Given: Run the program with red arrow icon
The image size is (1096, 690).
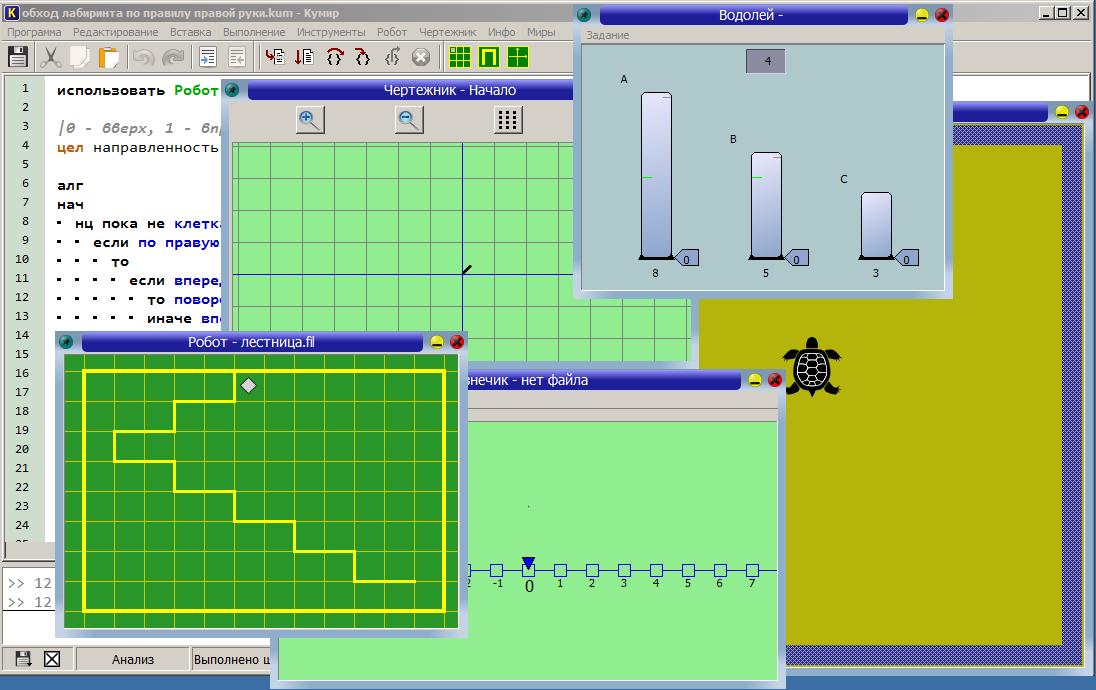Looking at the screenshot, I should [x=275, y=57].
